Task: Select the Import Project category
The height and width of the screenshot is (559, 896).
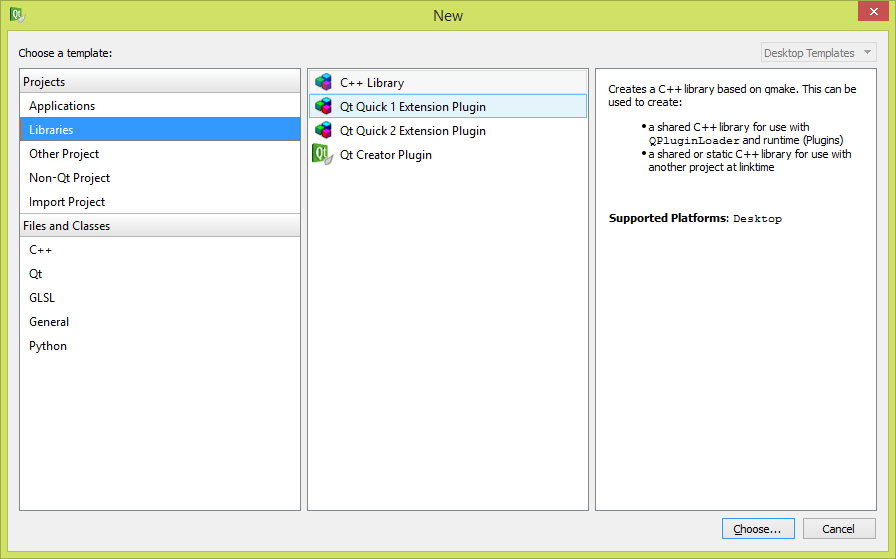Action: tap(160, 202)
